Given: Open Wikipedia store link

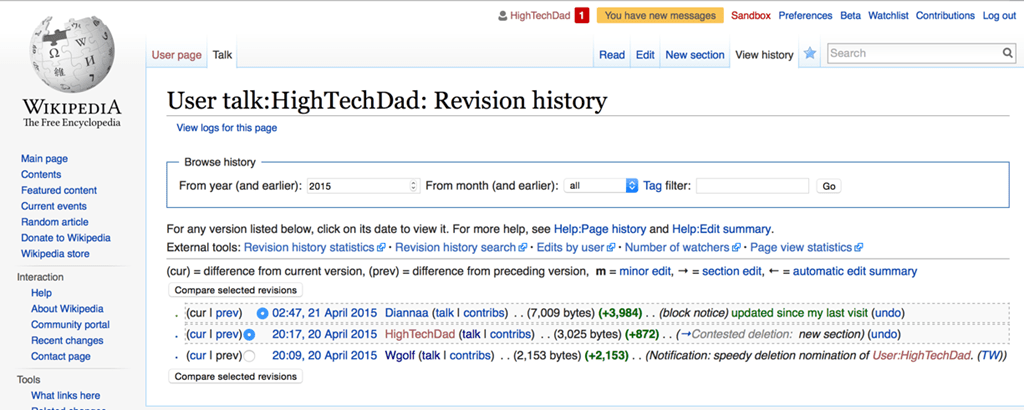Looking at the screenshot, I should coord(56,253).
